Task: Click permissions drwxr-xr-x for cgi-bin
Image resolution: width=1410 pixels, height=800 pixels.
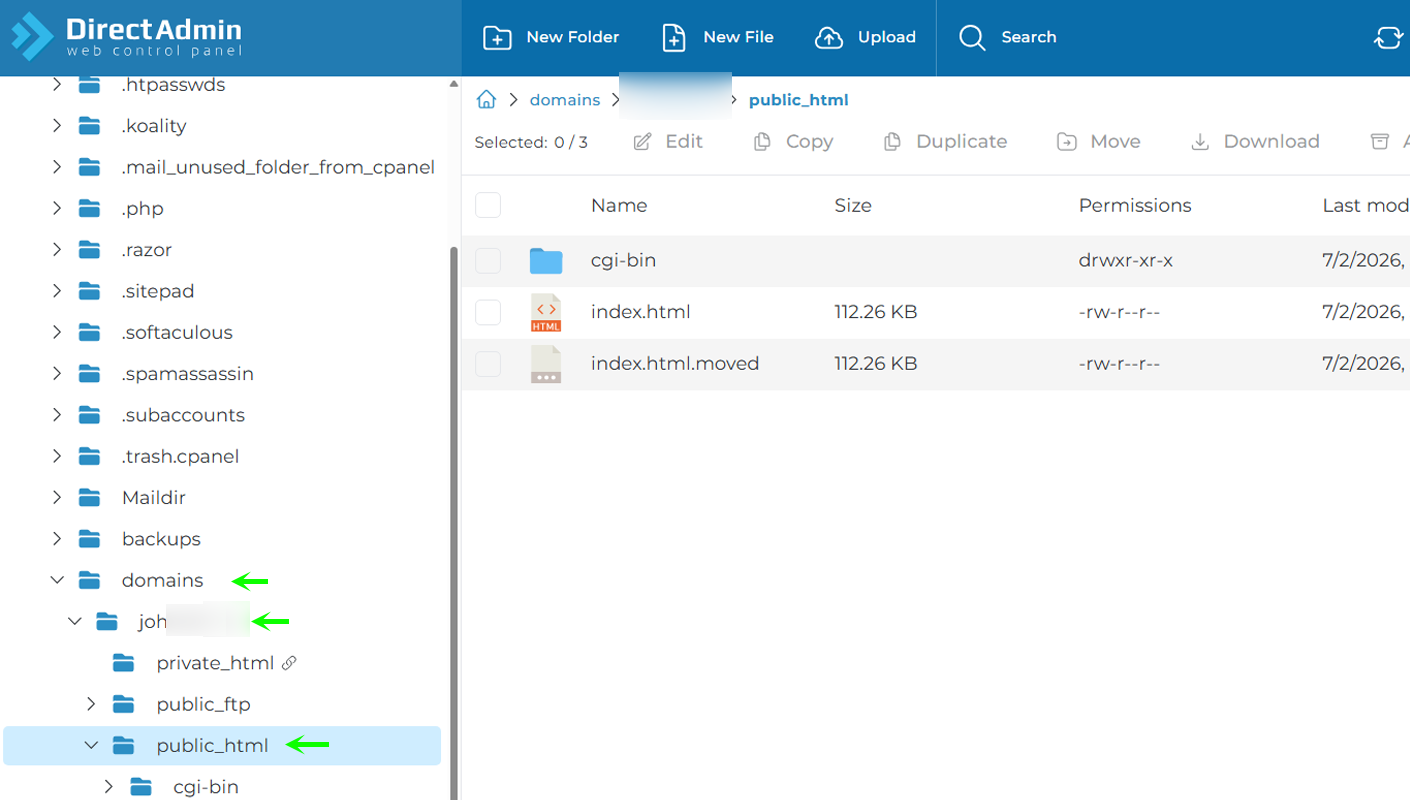Action: pyautogui.click(x=1126, y=260)
